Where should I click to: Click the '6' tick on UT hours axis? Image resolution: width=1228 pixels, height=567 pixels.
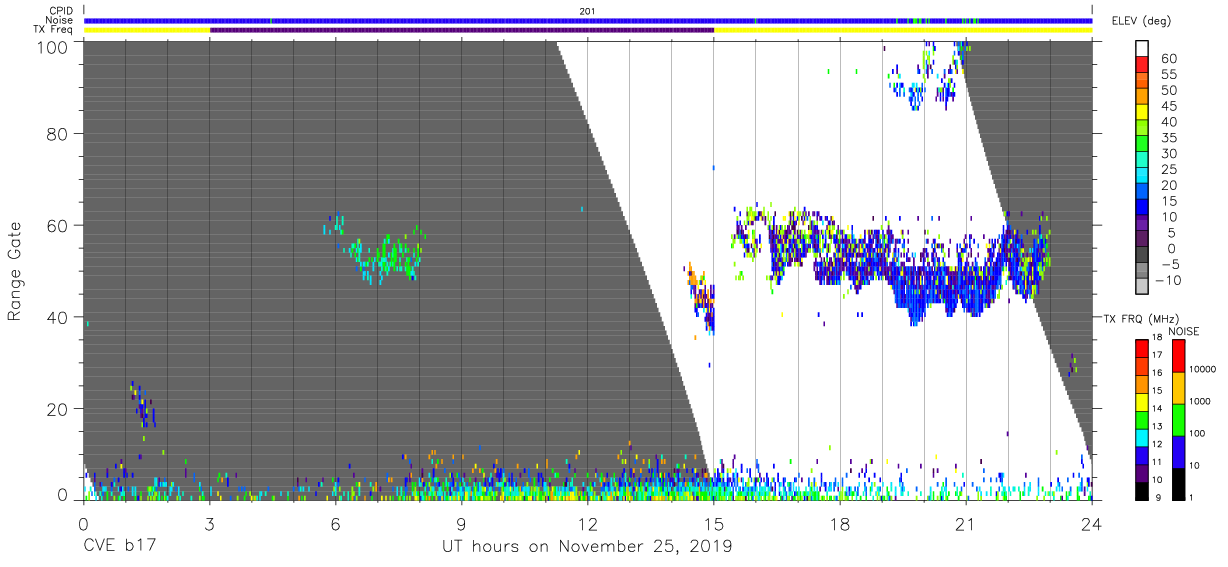[x=335, y=523]
